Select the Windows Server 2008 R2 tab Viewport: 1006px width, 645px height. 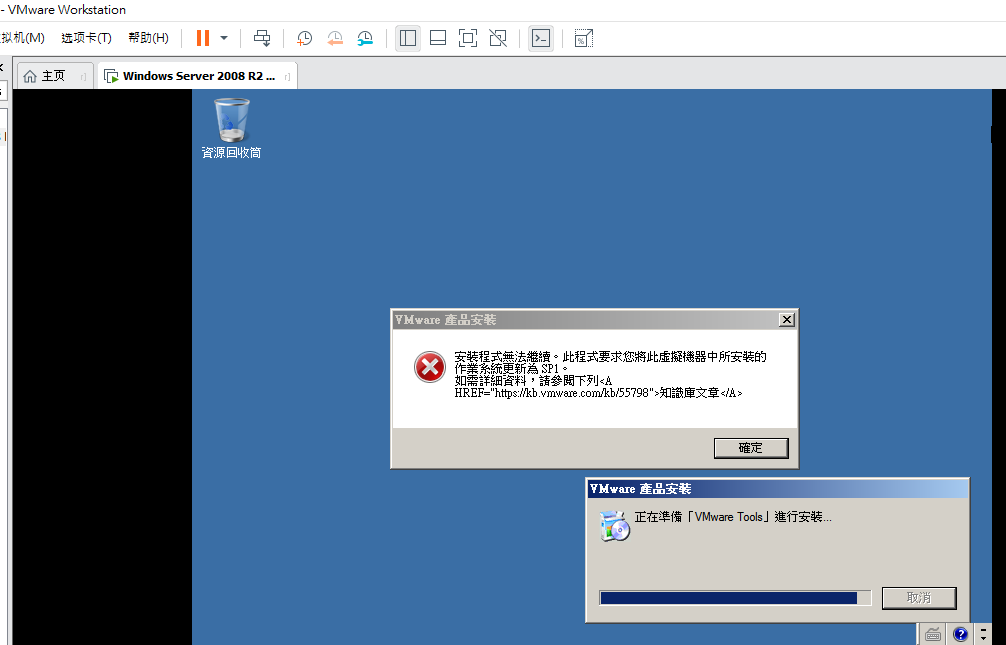click(198, 76)
